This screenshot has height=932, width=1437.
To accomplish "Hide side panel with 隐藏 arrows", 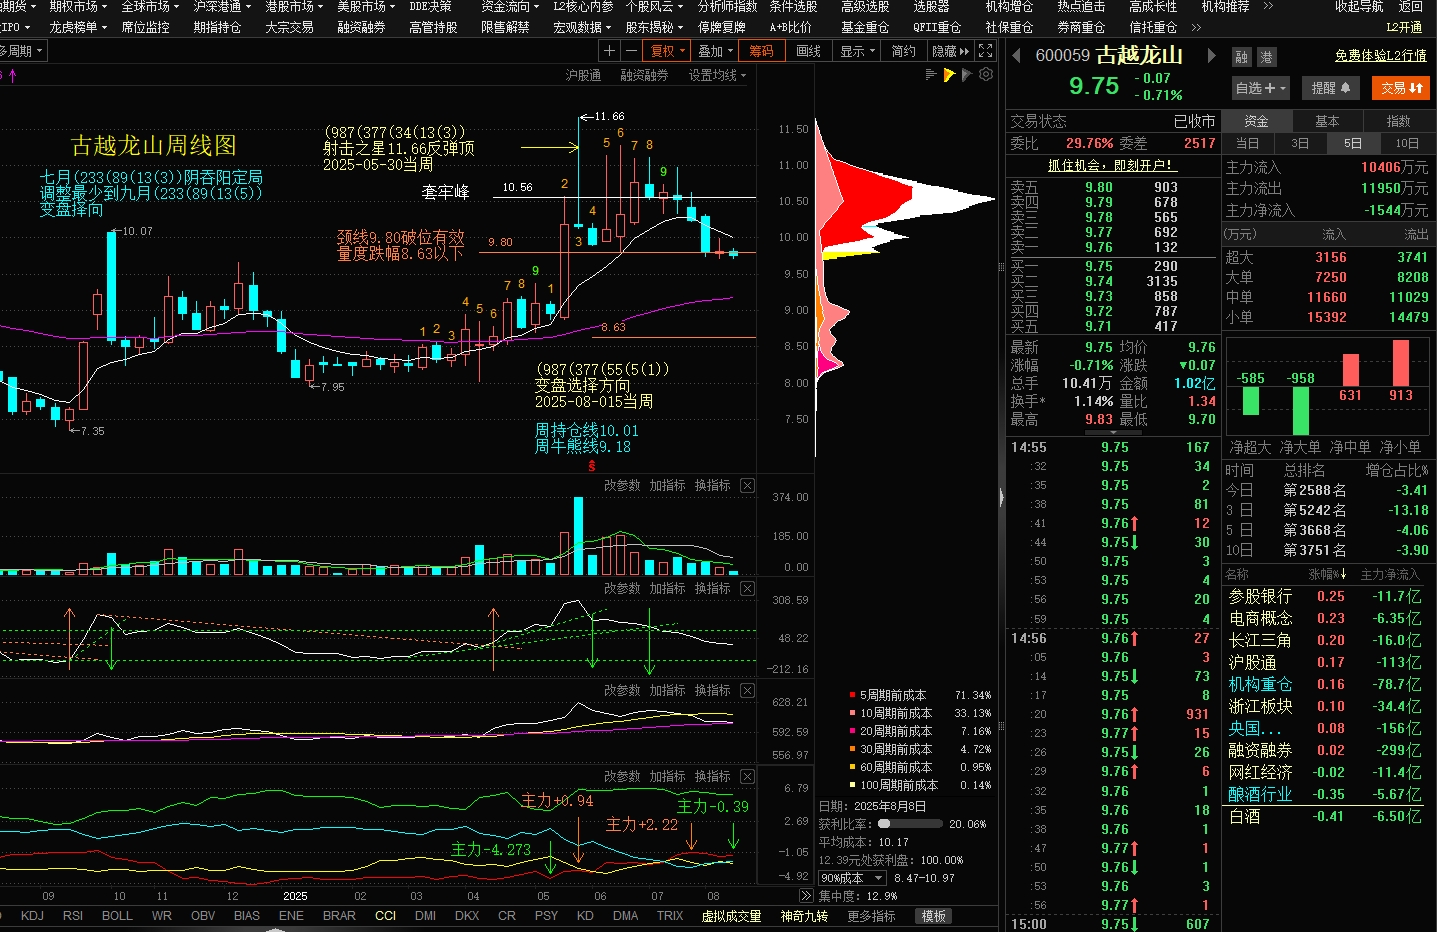I will [x=951, y=51].
